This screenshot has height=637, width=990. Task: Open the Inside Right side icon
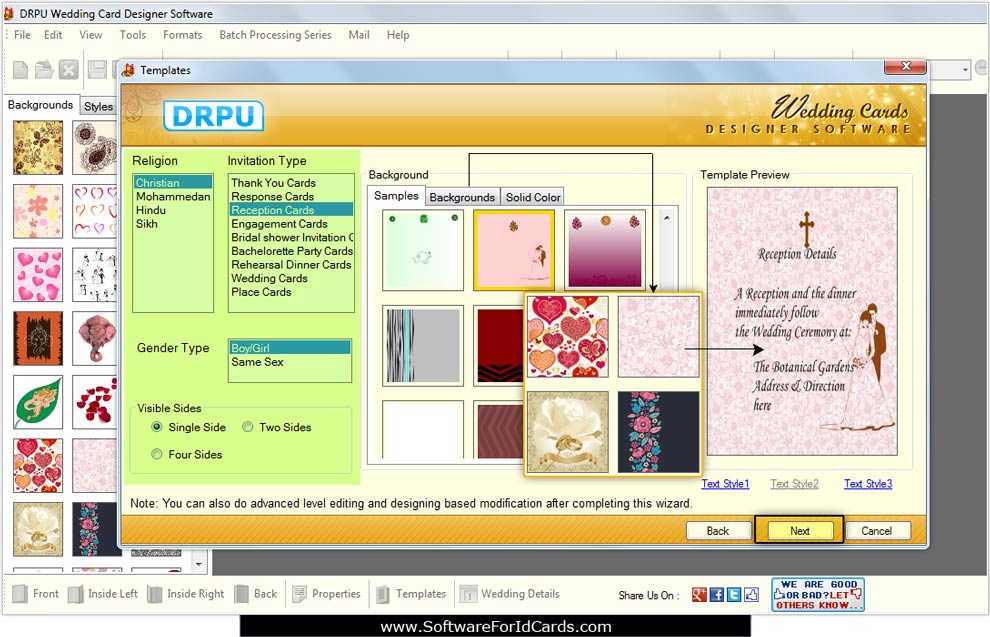pyautogui.click(x=155, y=594)
